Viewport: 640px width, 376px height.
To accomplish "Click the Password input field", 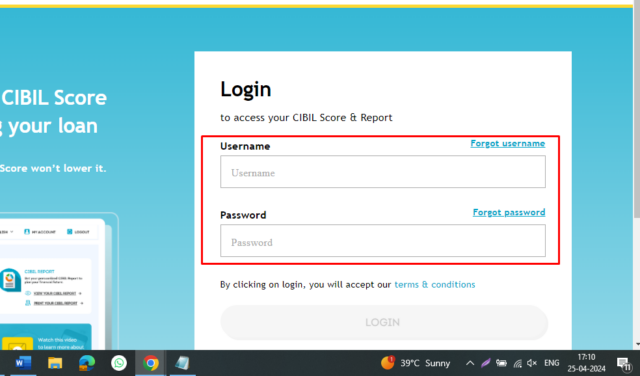I will pos(382,241).
